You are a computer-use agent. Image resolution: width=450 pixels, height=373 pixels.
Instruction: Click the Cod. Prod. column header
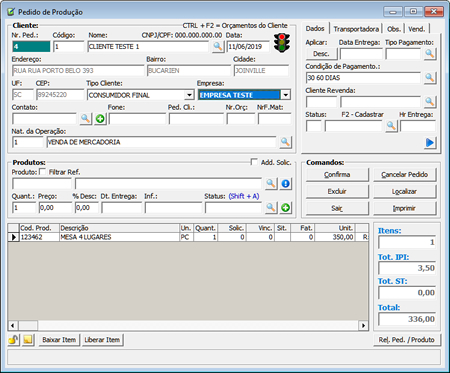click(x=39, y=228)
